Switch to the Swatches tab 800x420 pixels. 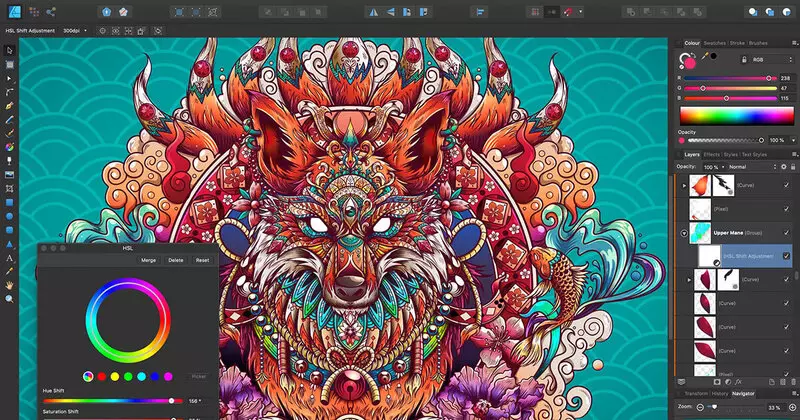coord(714,43)
